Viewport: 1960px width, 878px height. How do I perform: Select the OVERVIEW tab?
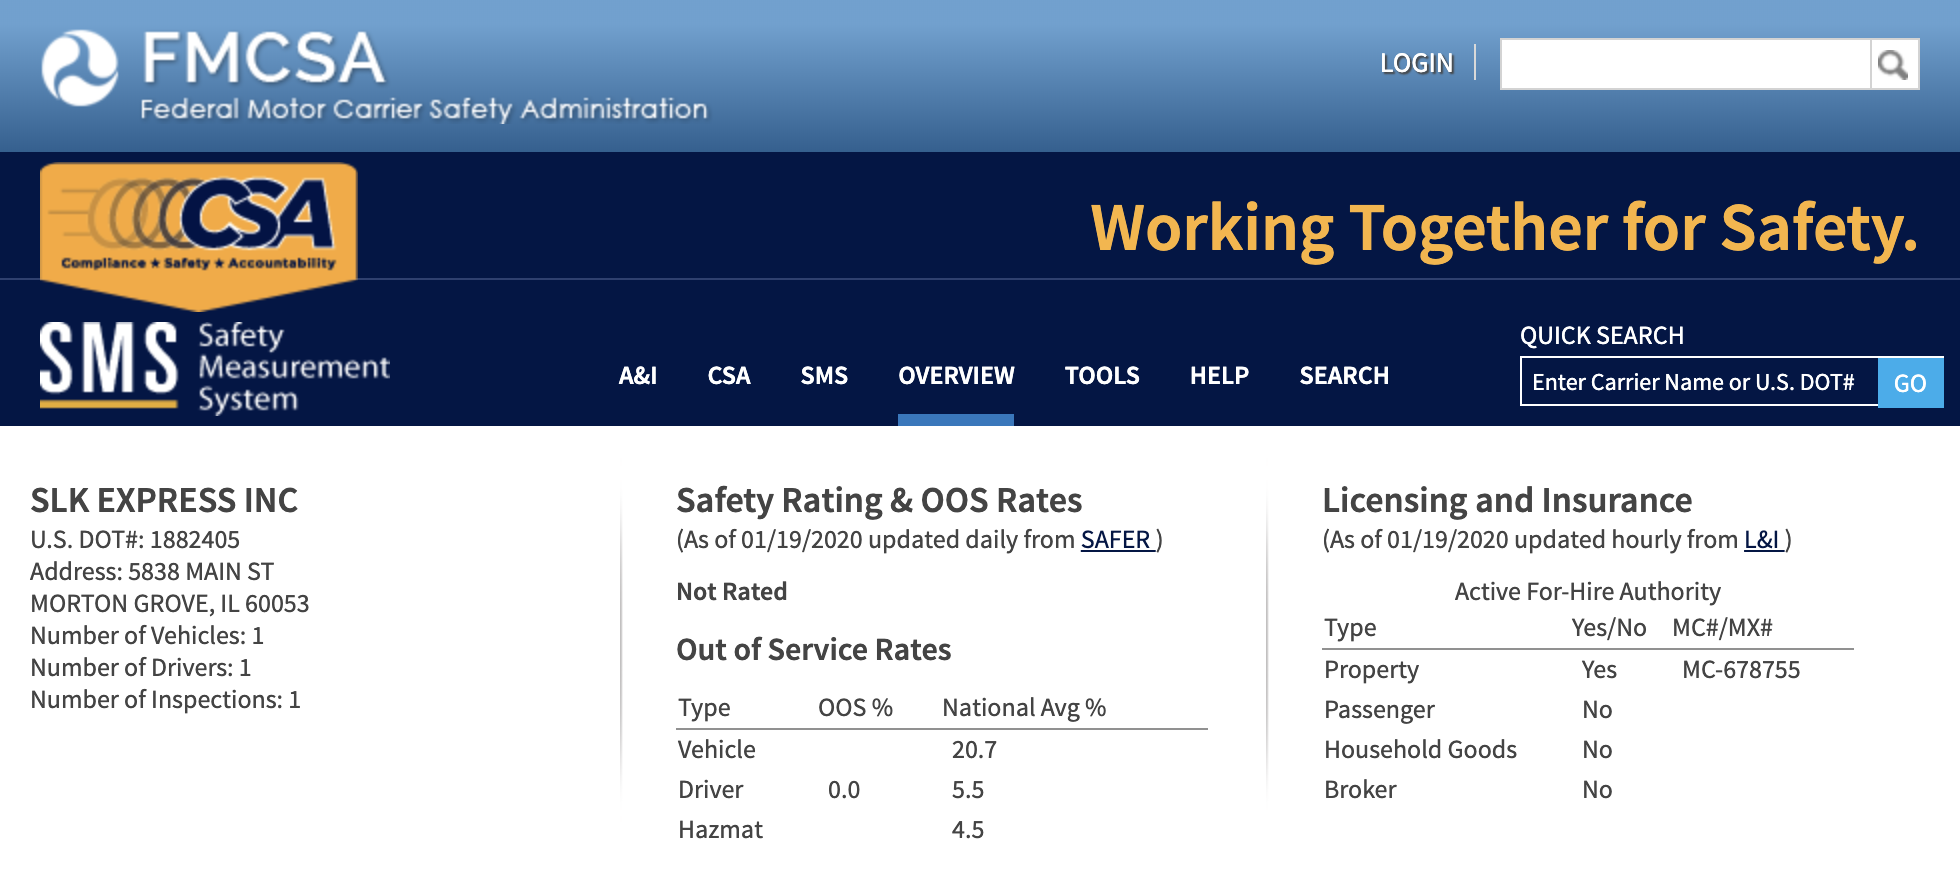pos(956,376)
